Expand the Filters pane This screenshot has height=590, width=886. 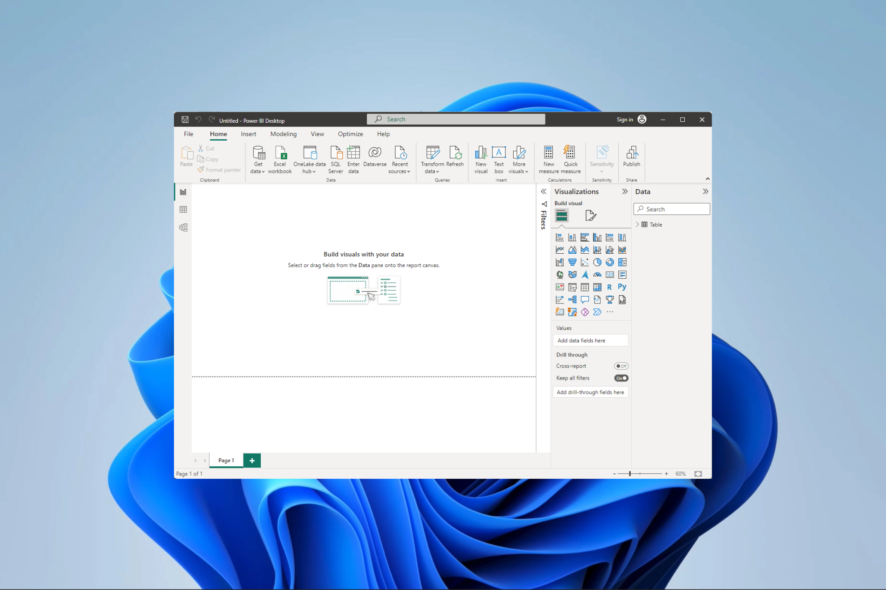544,192
